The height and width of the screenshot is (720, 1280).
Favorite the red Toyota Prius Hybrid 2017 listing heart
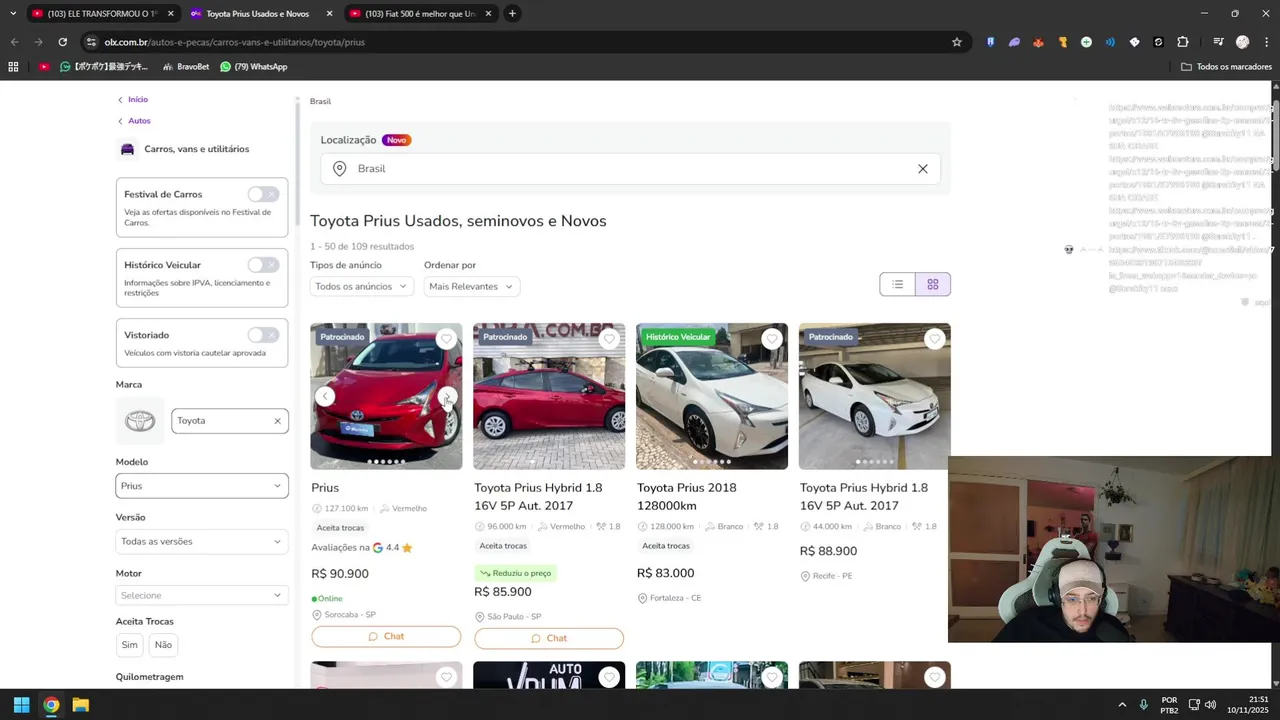tap(609, 339)
